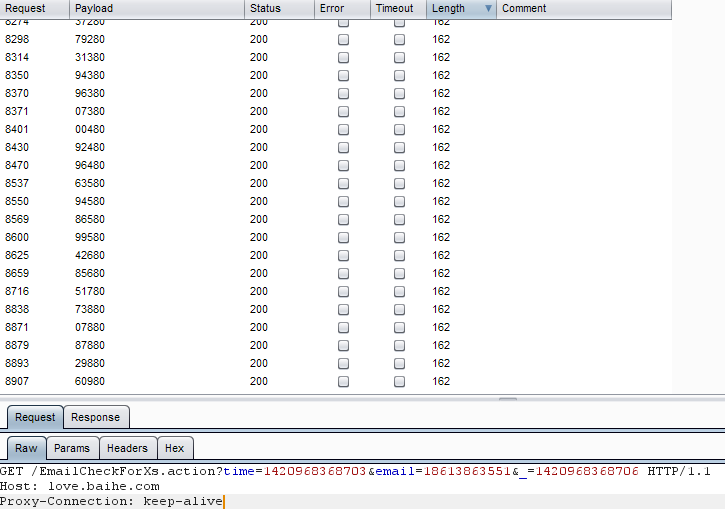
Task: Select payload 86580
Action: [x=90, y=220]
